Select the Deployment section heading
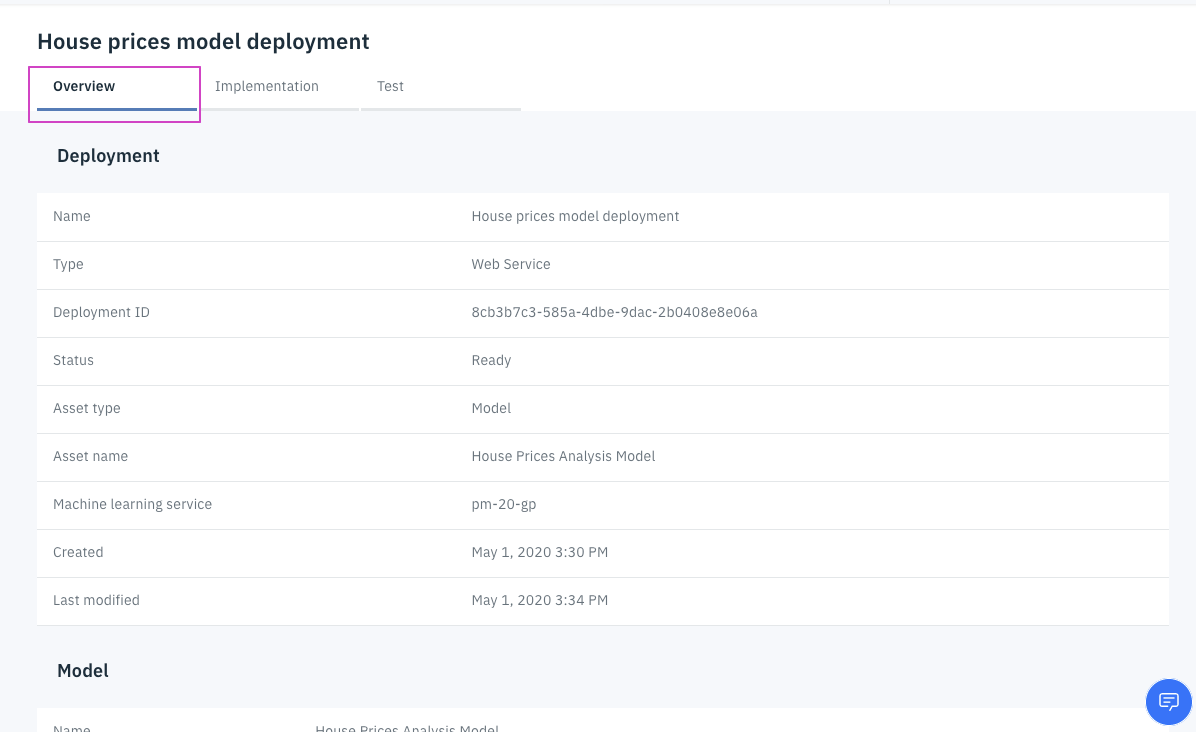 pos(108,156)
